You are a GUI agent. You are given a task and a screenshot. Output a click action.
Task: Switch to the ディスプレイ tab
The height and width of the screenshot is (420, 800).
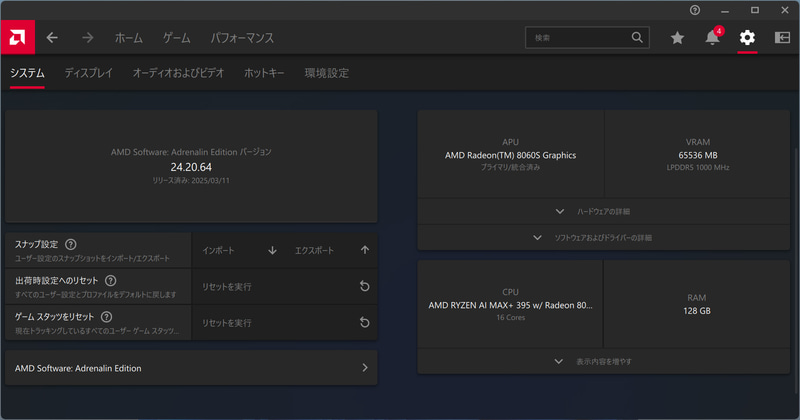(89, 73)
